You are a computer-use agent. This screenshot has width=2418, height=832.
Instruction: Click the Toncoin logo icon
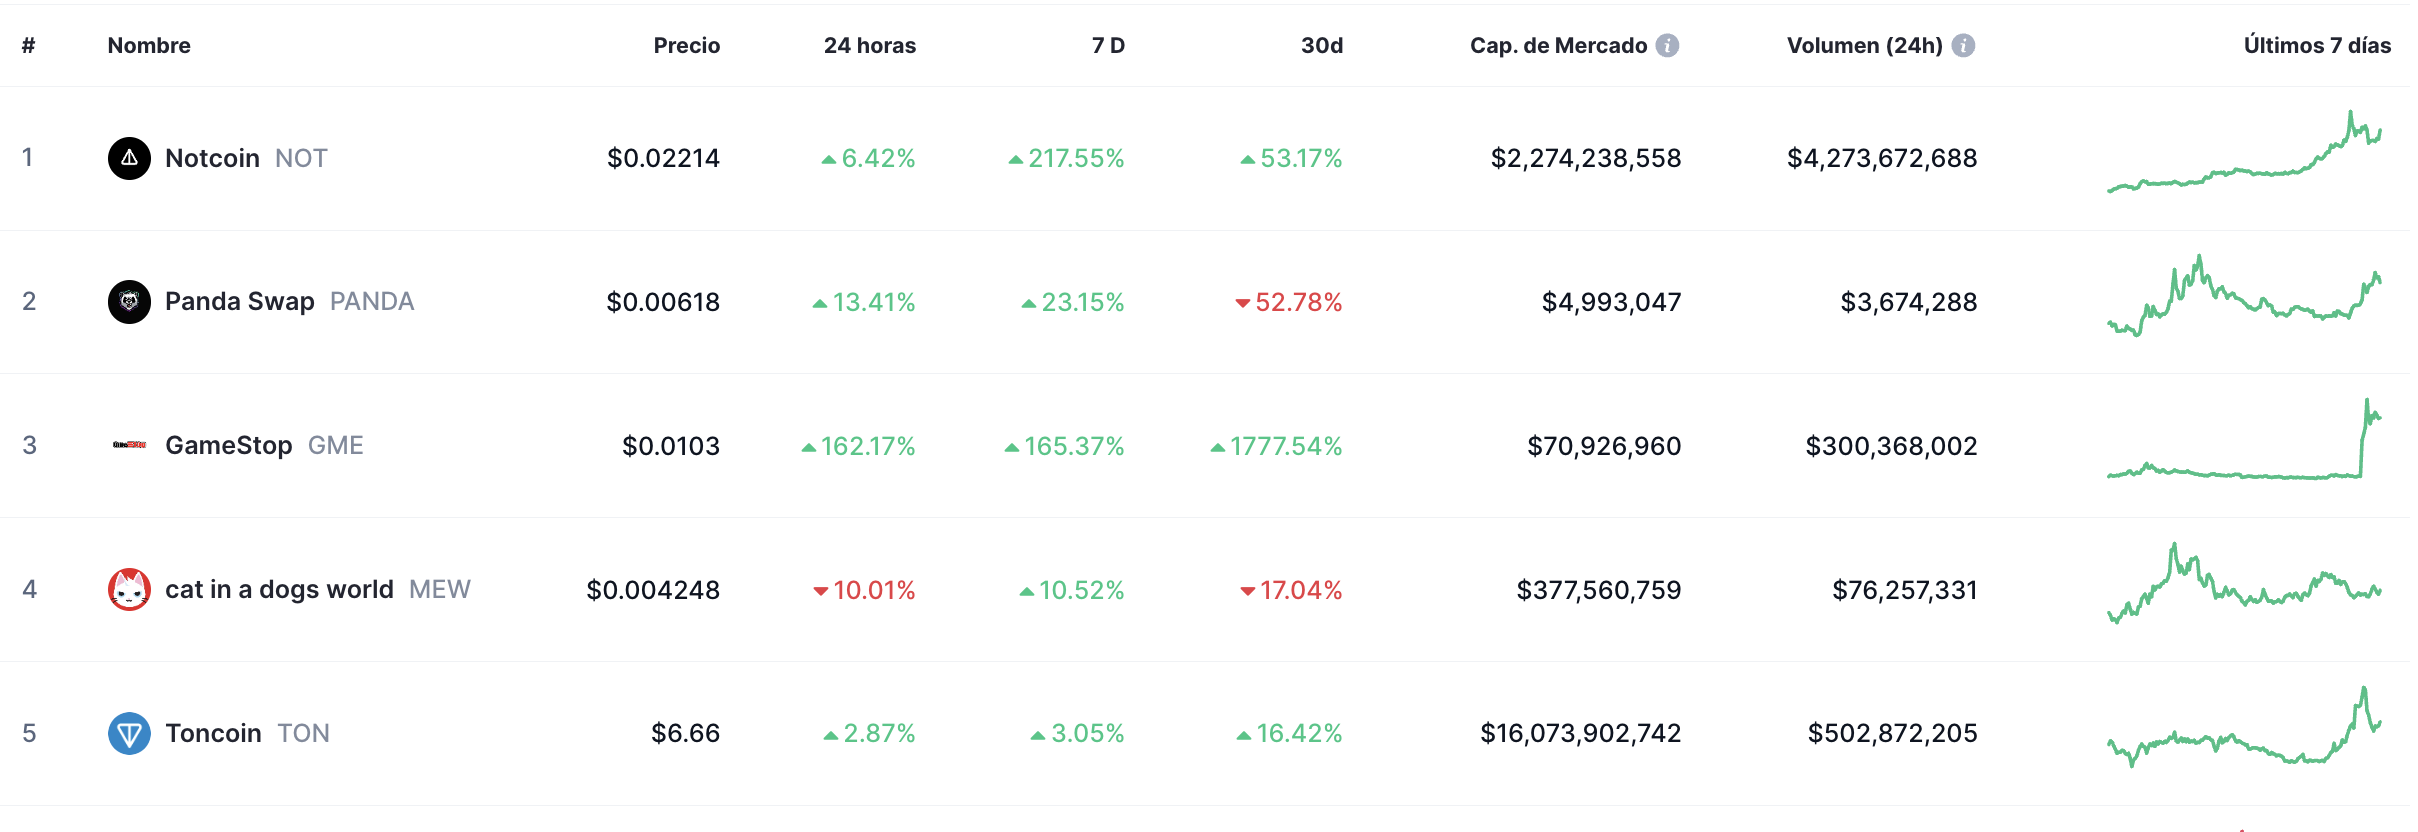(x=129, y=733)
